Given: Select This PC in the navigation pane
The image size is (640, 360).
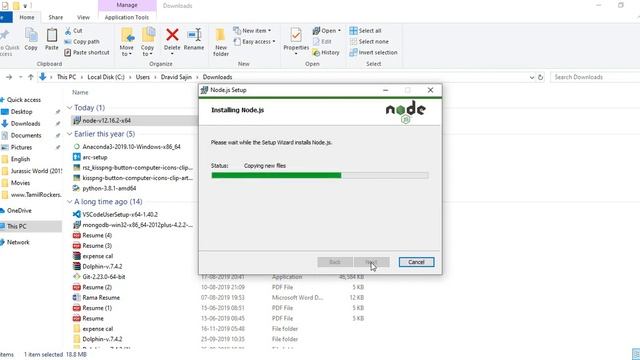Looking at the screenshot, I should click(x=16, y=226).
